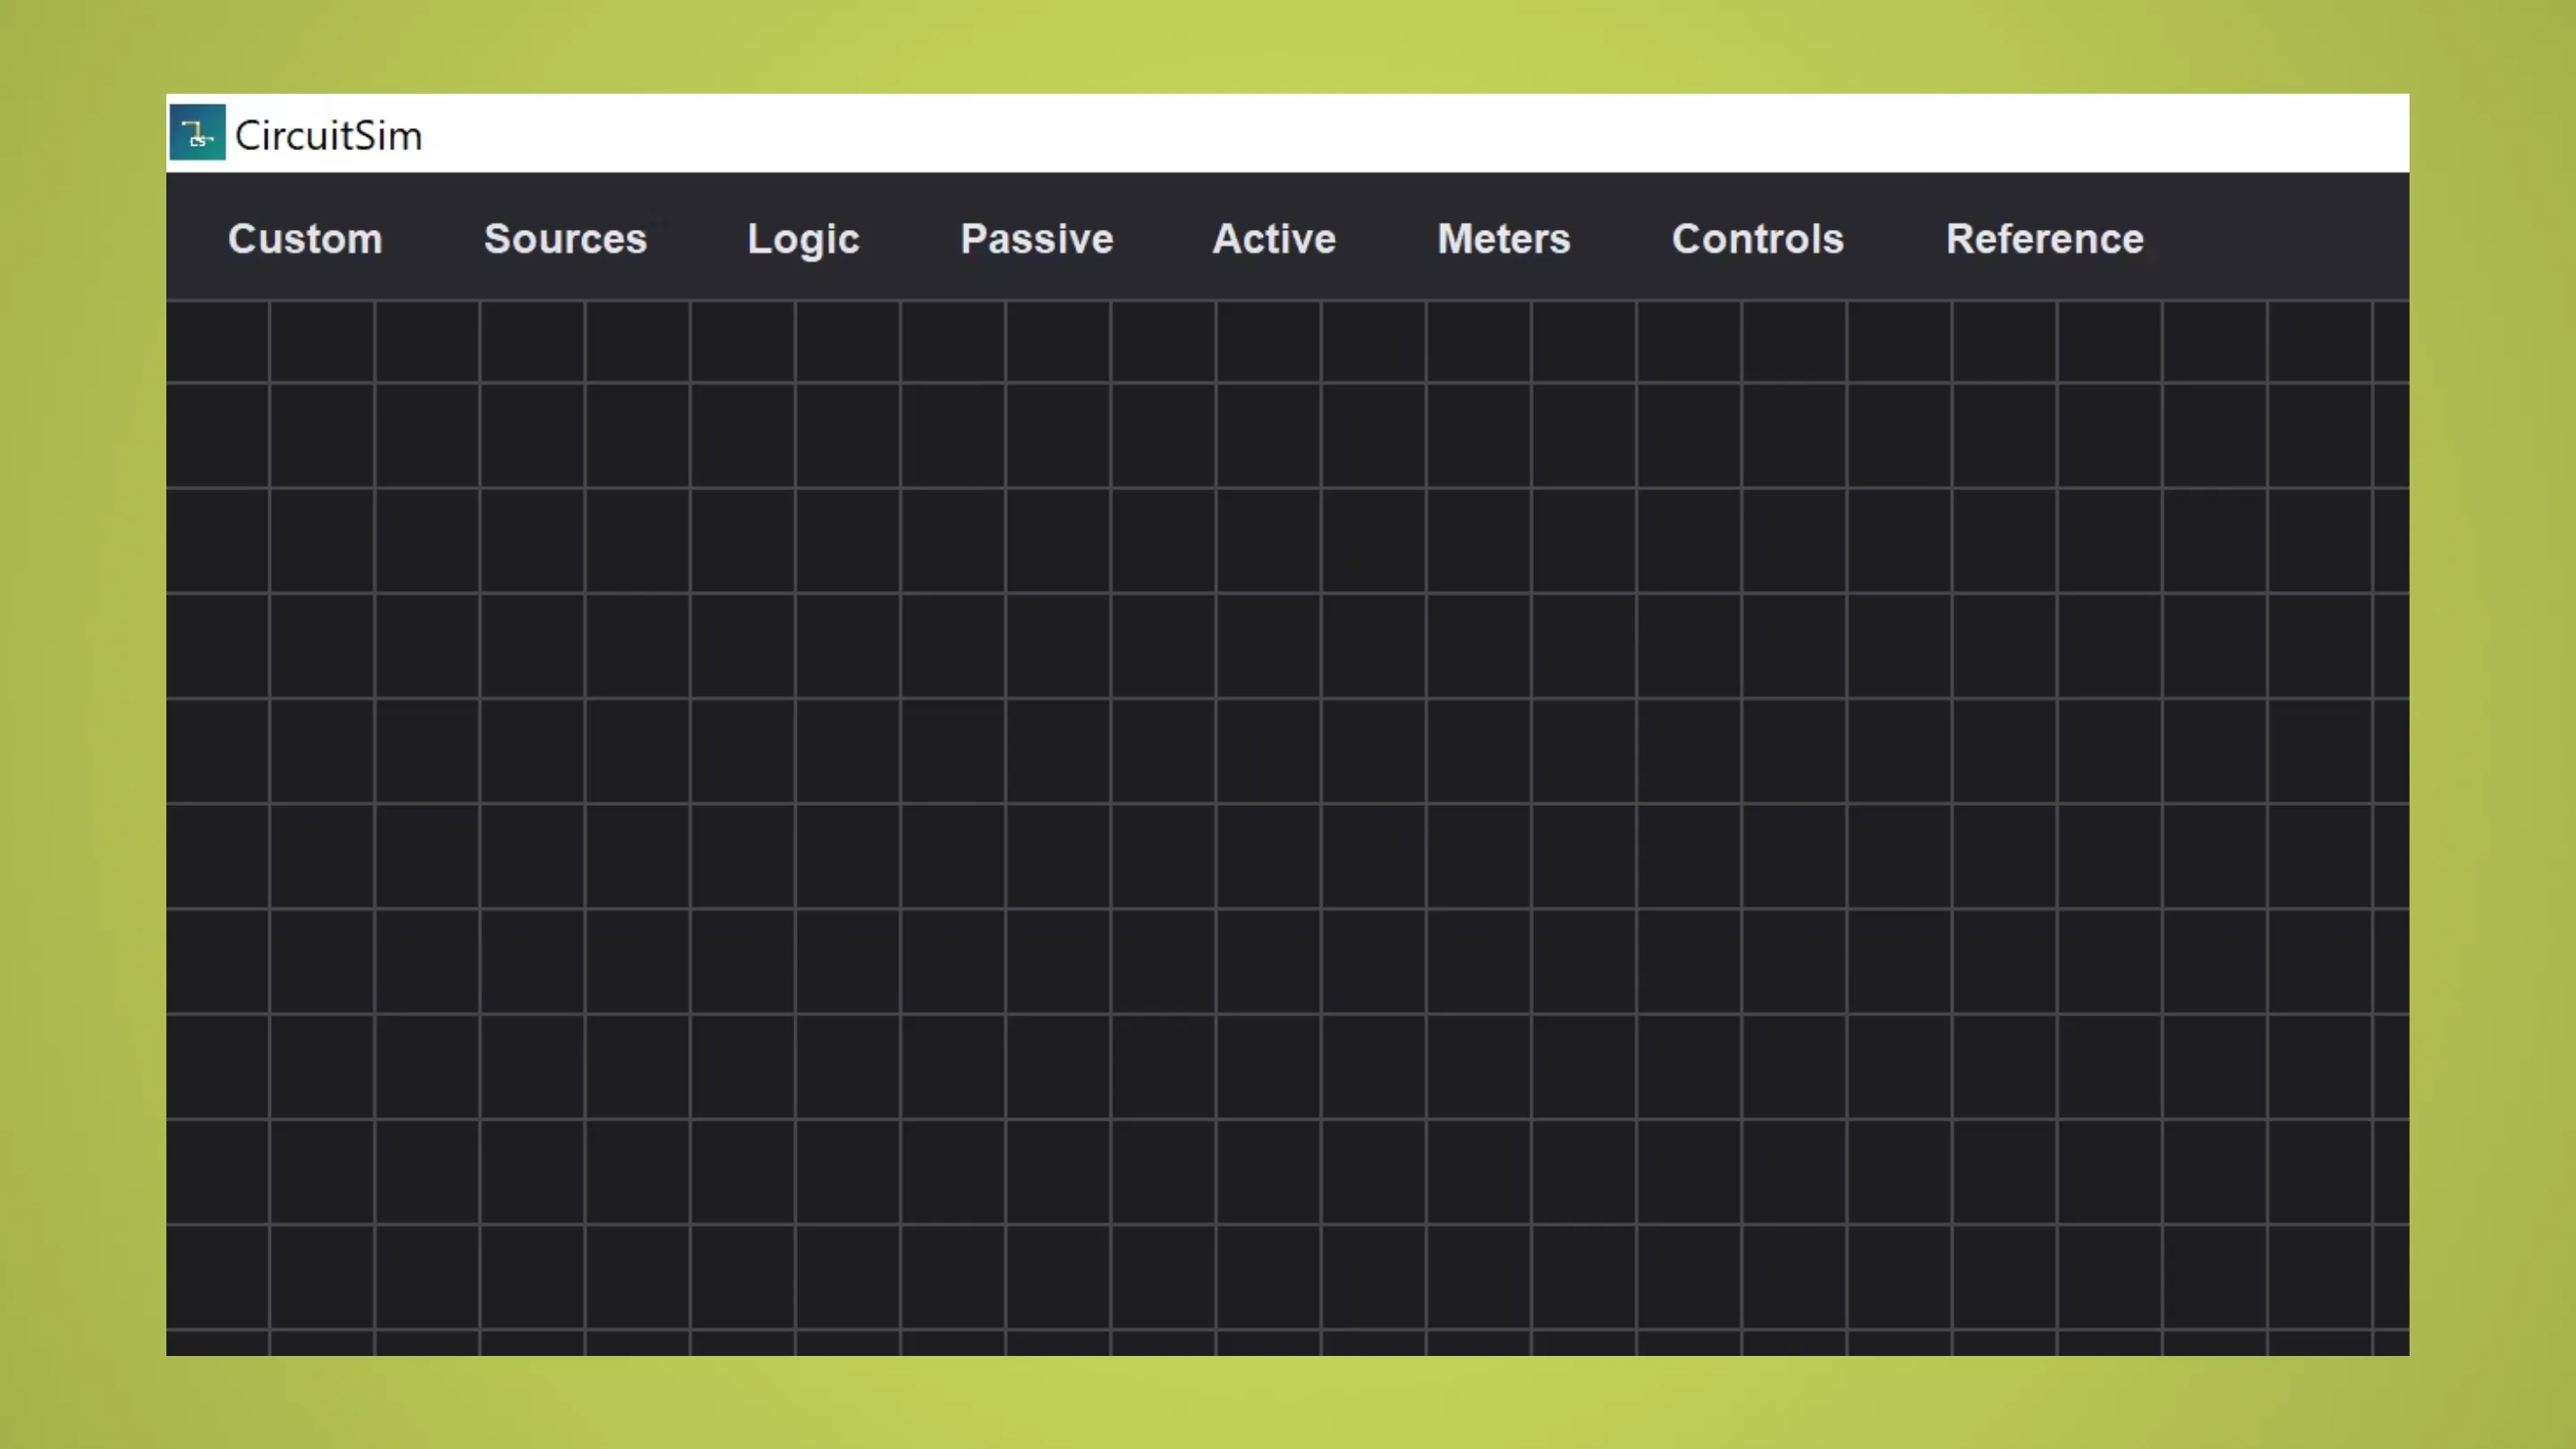Open the Reference components menu
2576x1449 pixels.
[2045, 239]
